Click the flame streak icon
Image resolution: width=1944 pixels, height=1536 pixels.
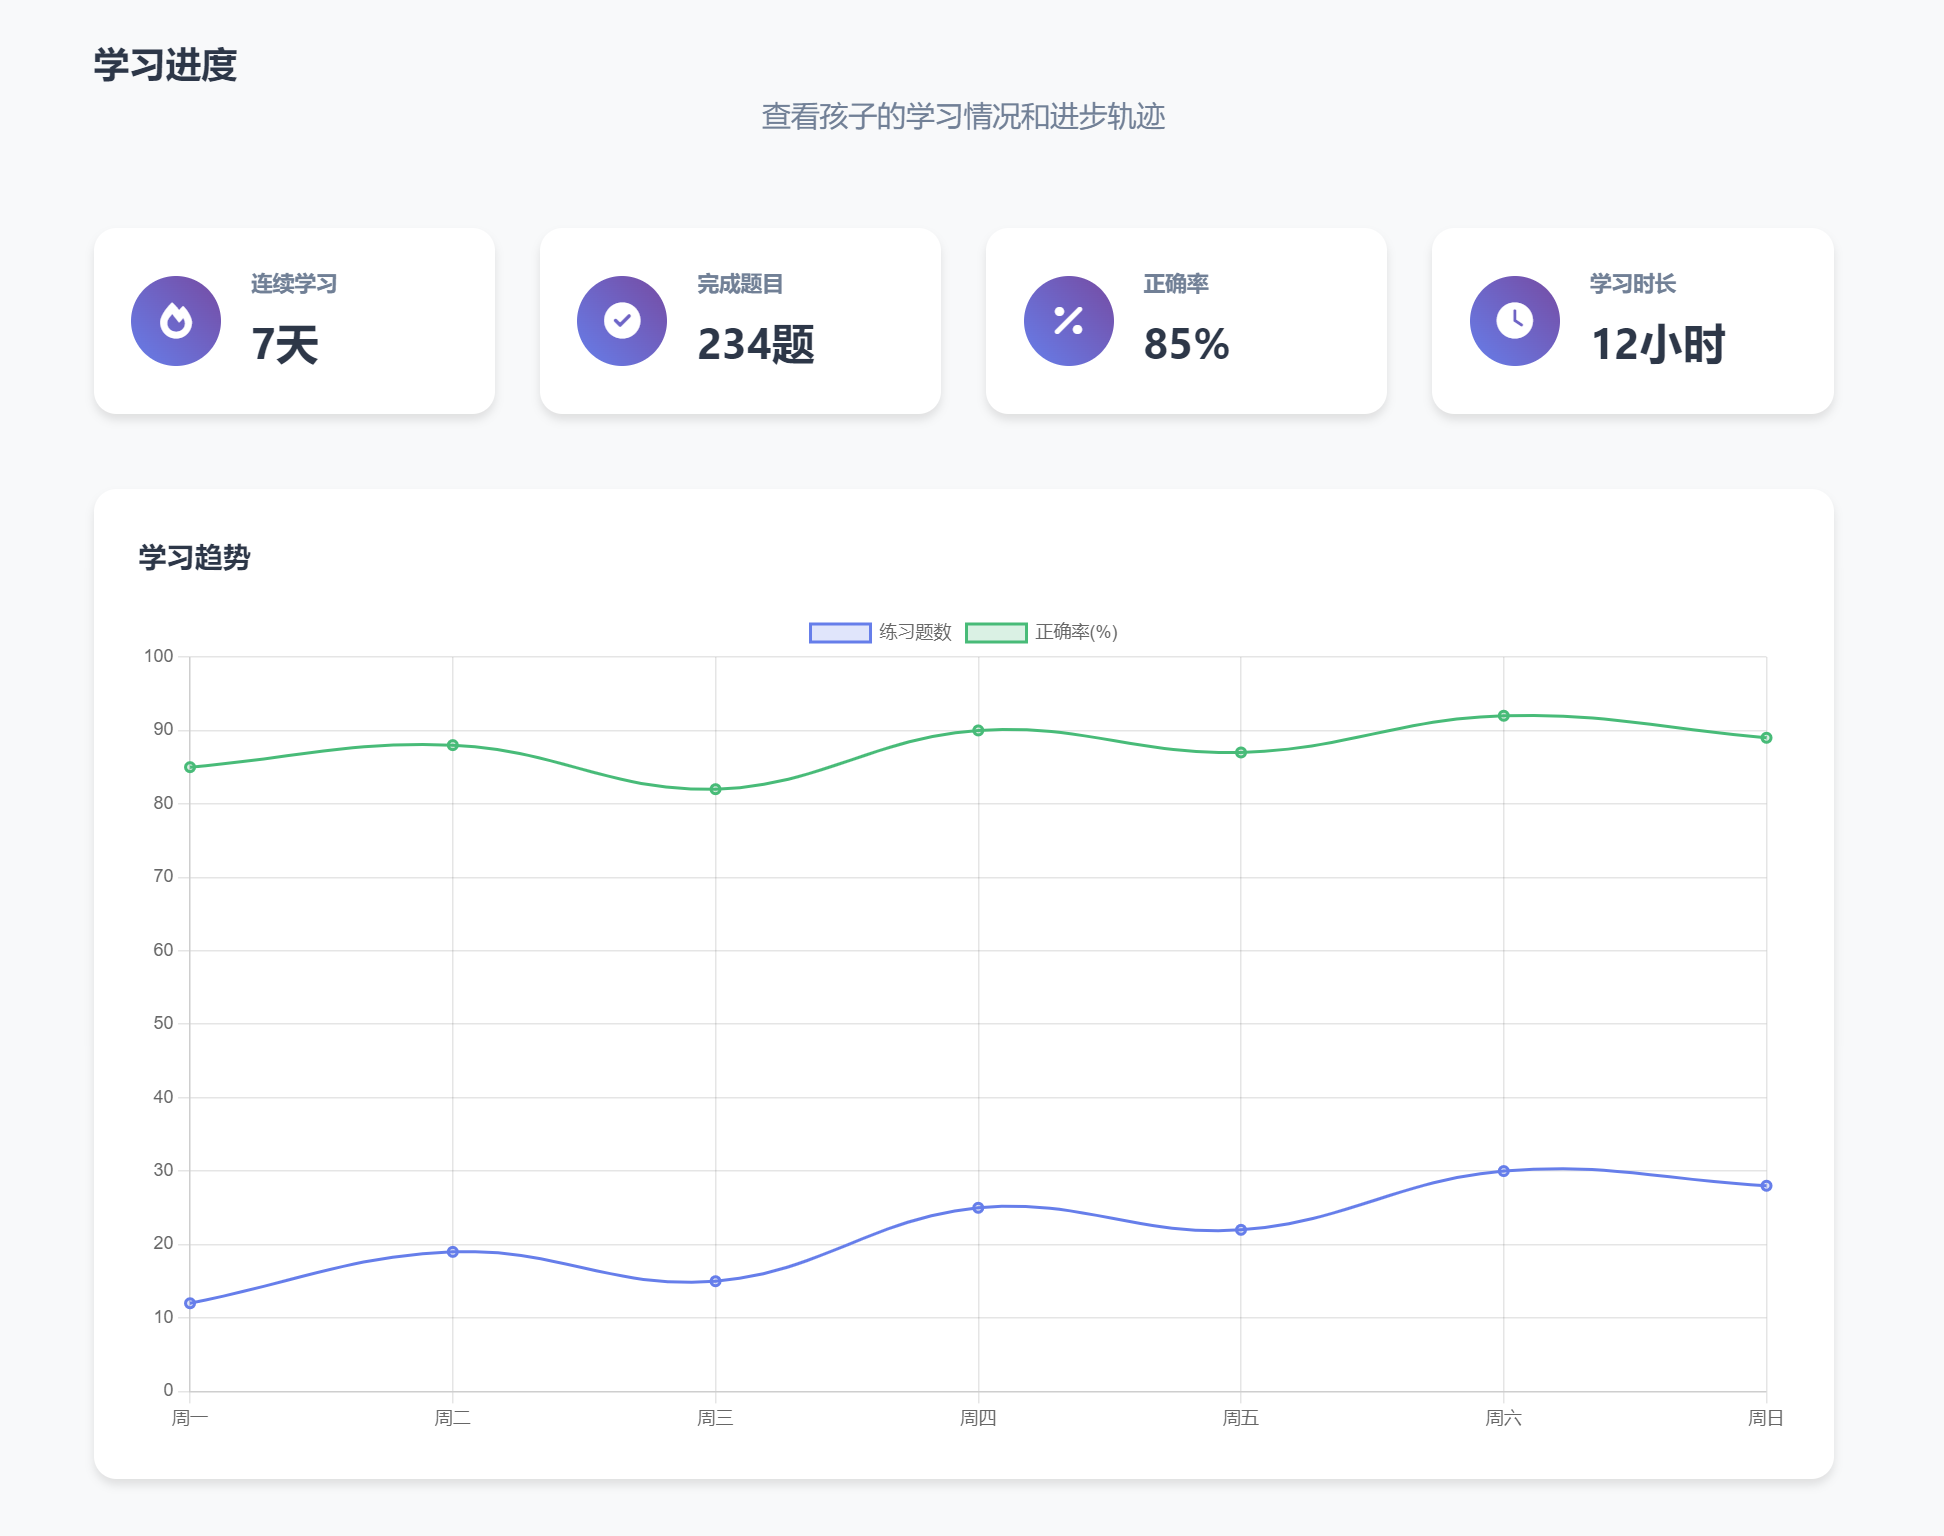[176, 321]
